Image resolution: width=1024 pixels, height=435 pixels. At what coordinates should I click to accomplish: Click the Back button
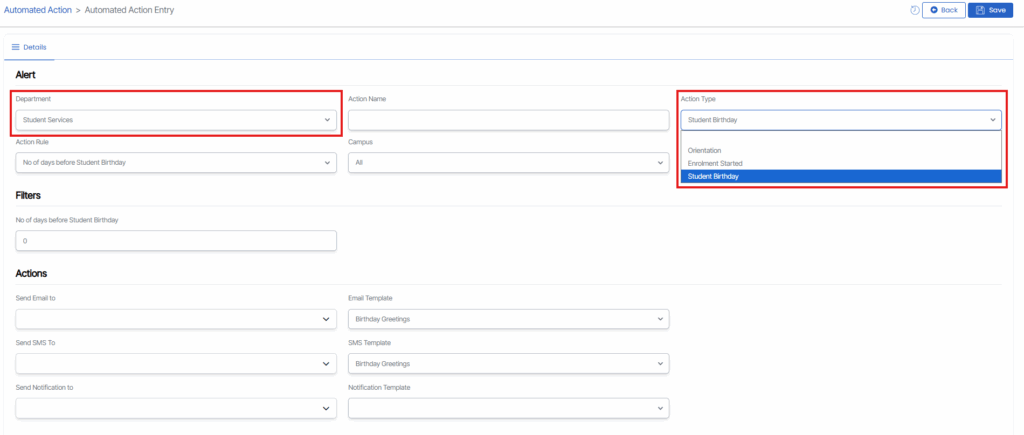[x=943, y=10]
